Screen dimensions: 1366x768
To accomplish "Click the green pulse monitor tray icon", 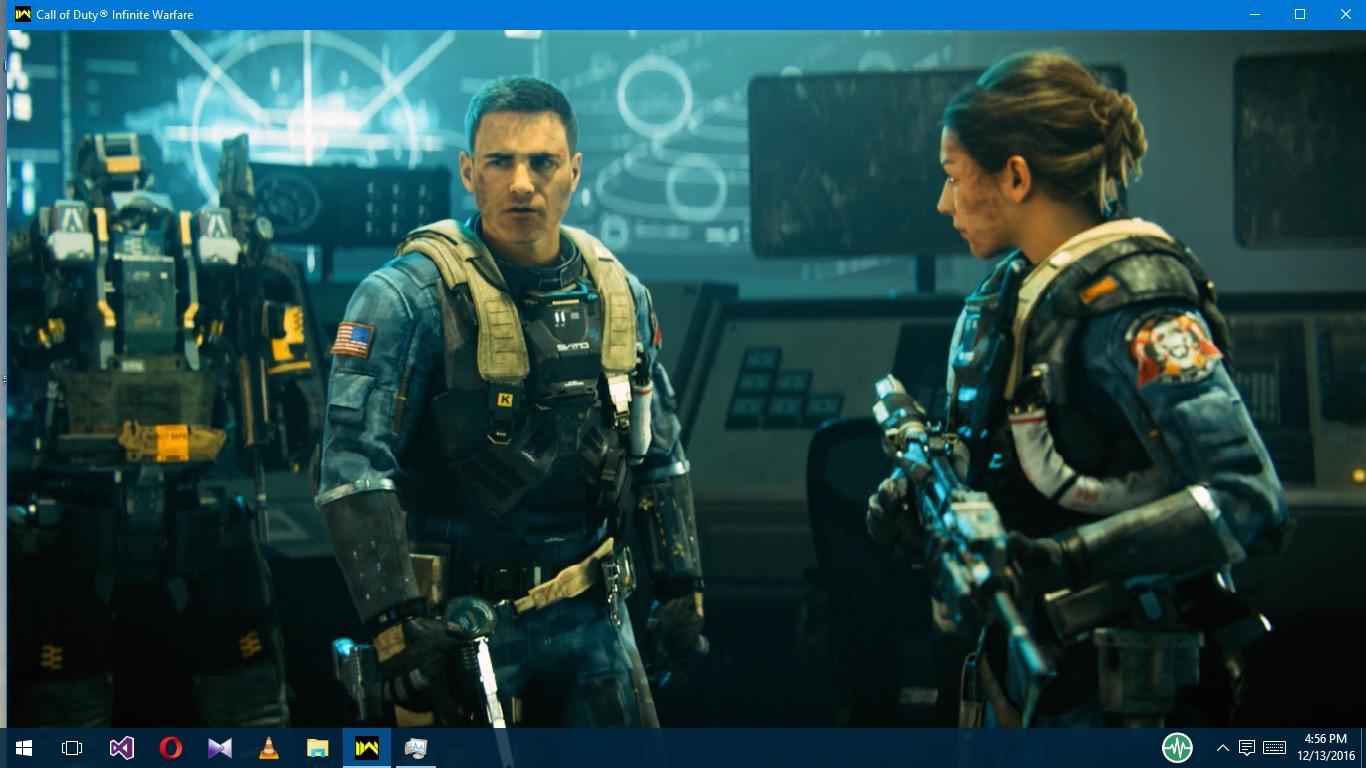I will (1177, 747).
